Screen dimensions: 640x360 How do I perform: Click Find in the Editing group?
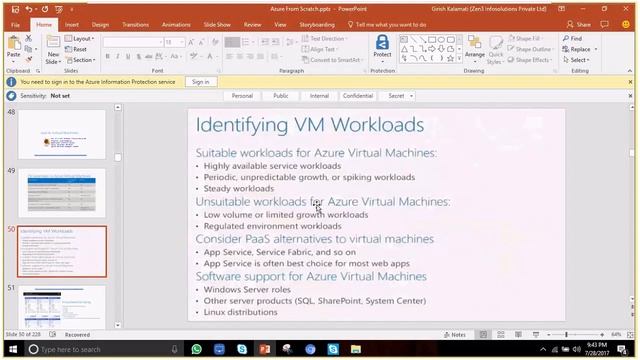coord(572,38)
